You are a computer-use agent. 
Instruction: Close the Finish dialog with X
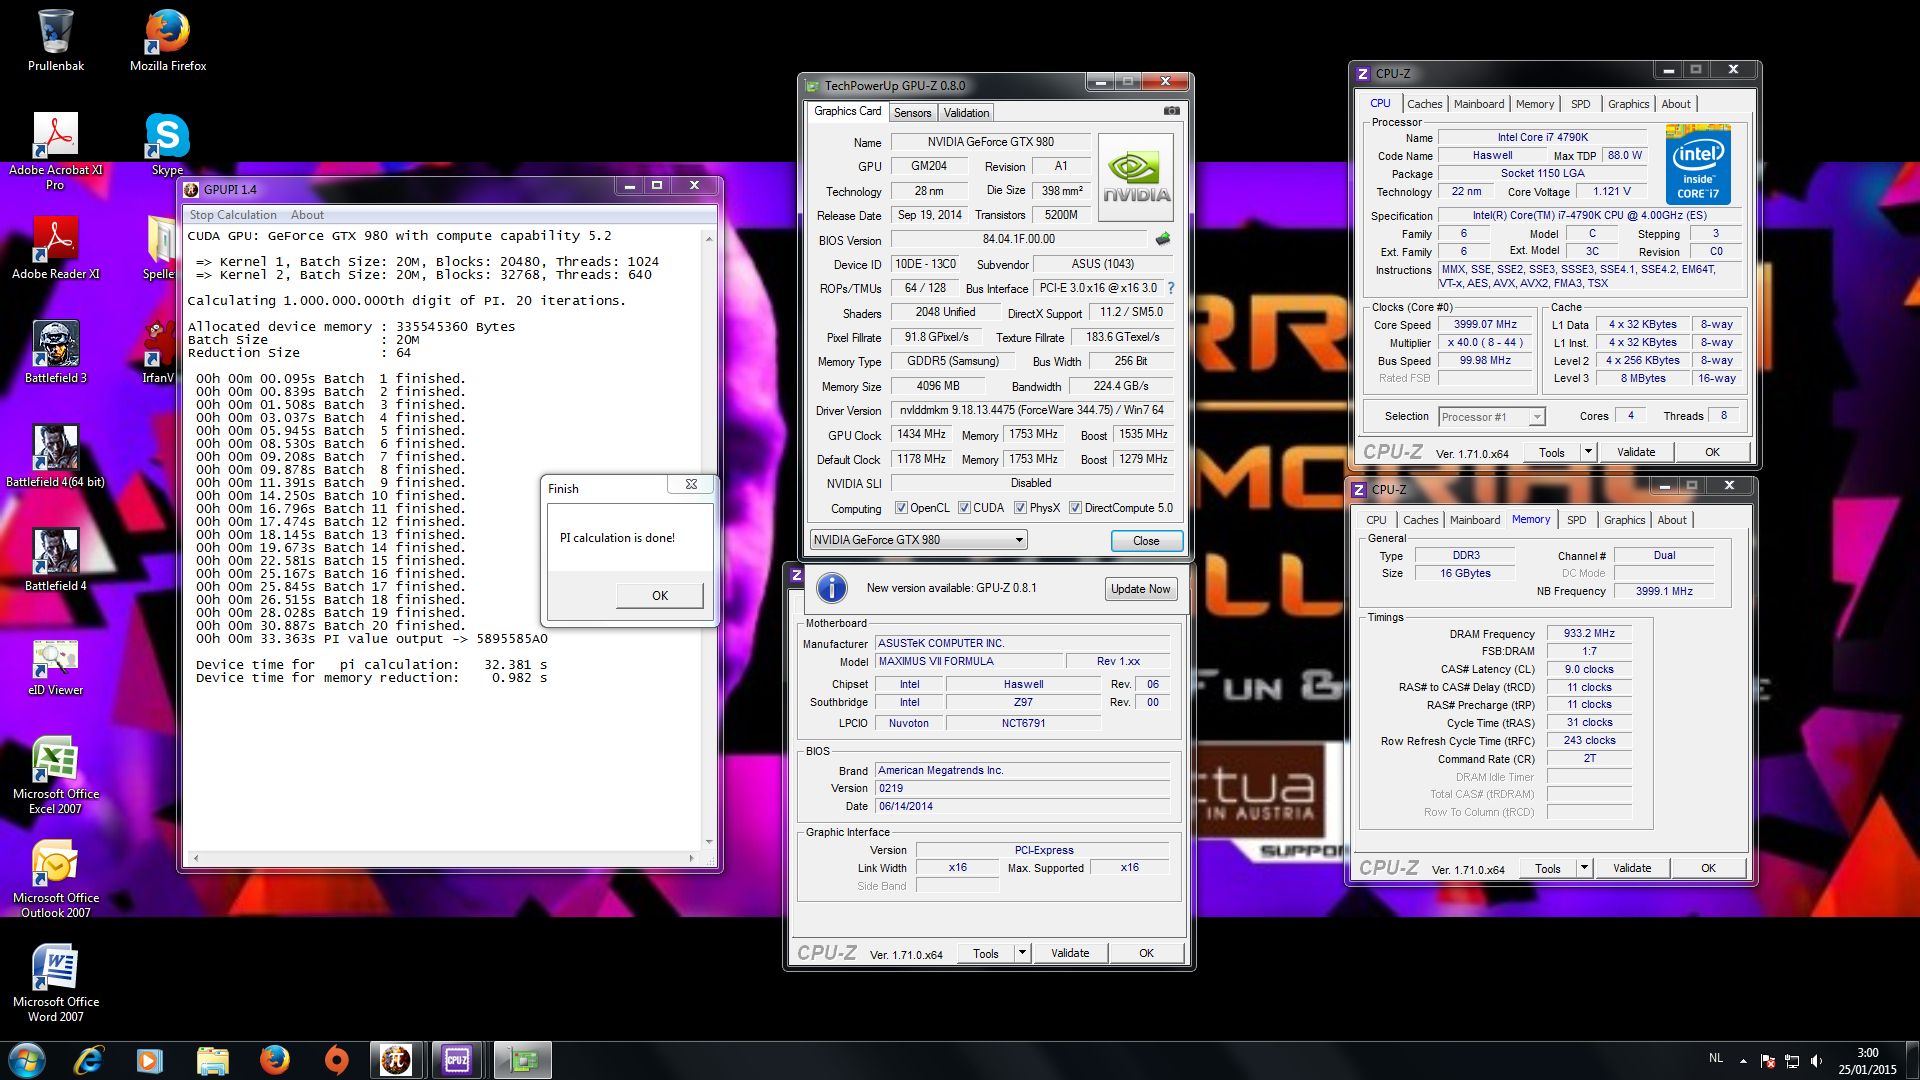(691, 485)
